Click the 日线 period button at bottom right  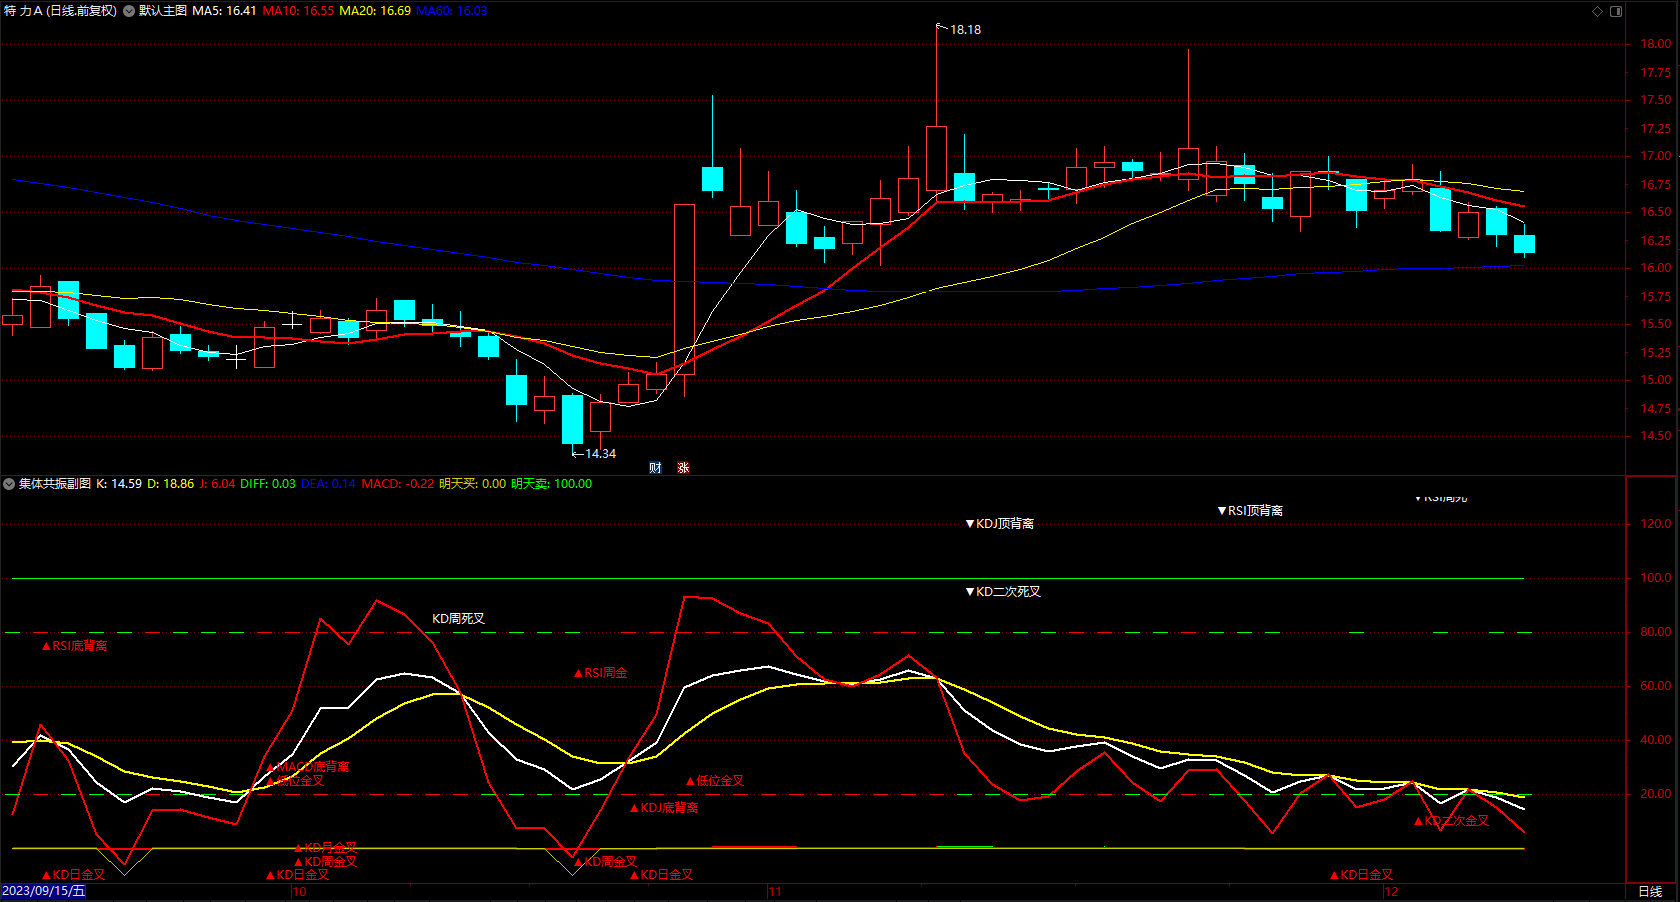pos(1650,892)
